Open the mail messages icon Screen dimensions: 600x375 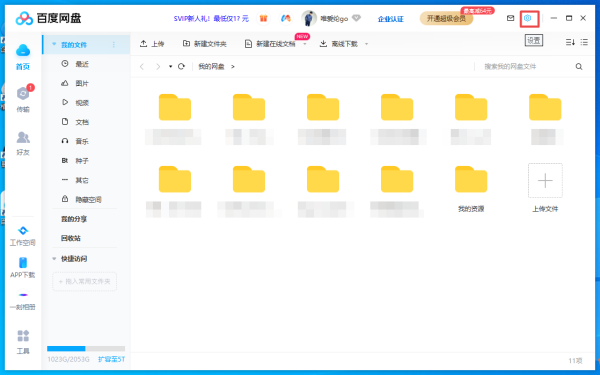coord(510,18)
